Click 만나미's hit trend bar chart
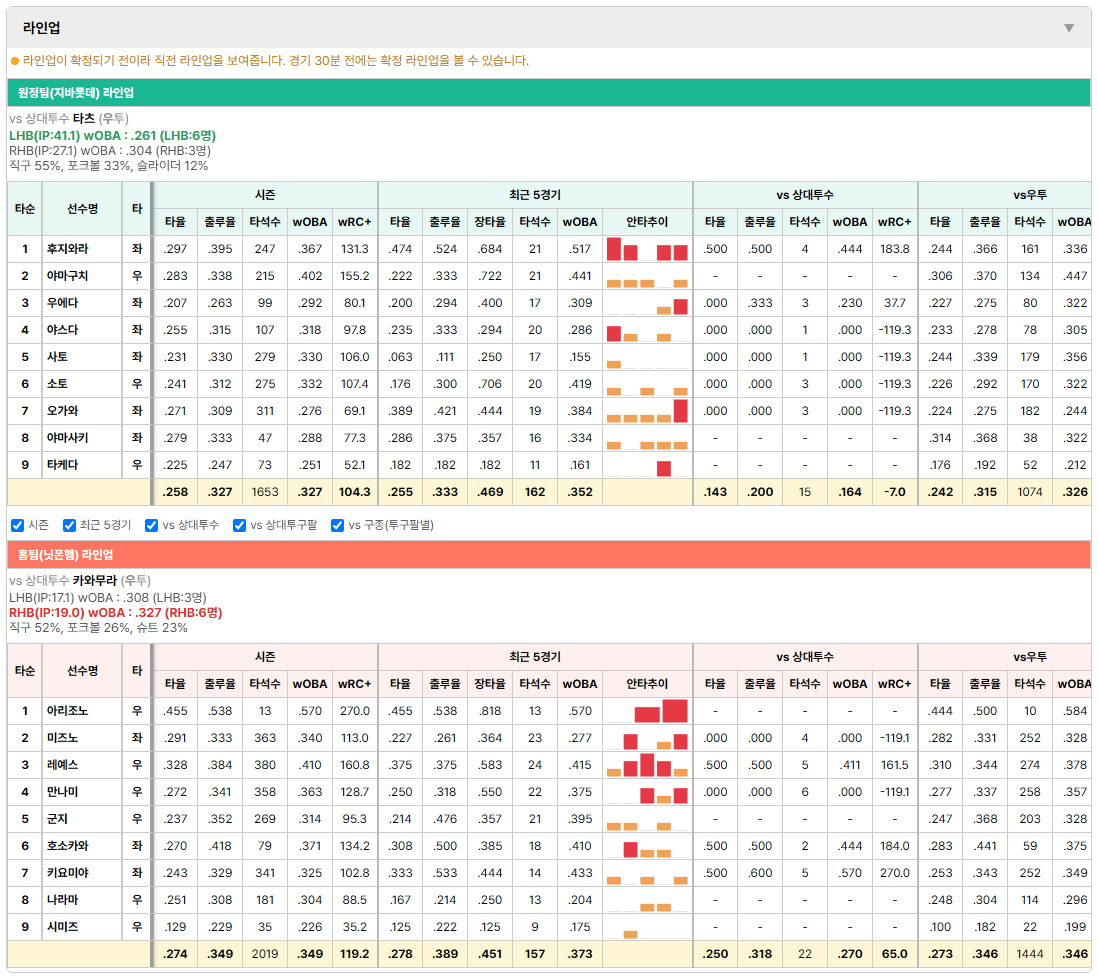Screen dimensions: 1098x979 click(647, 792)
